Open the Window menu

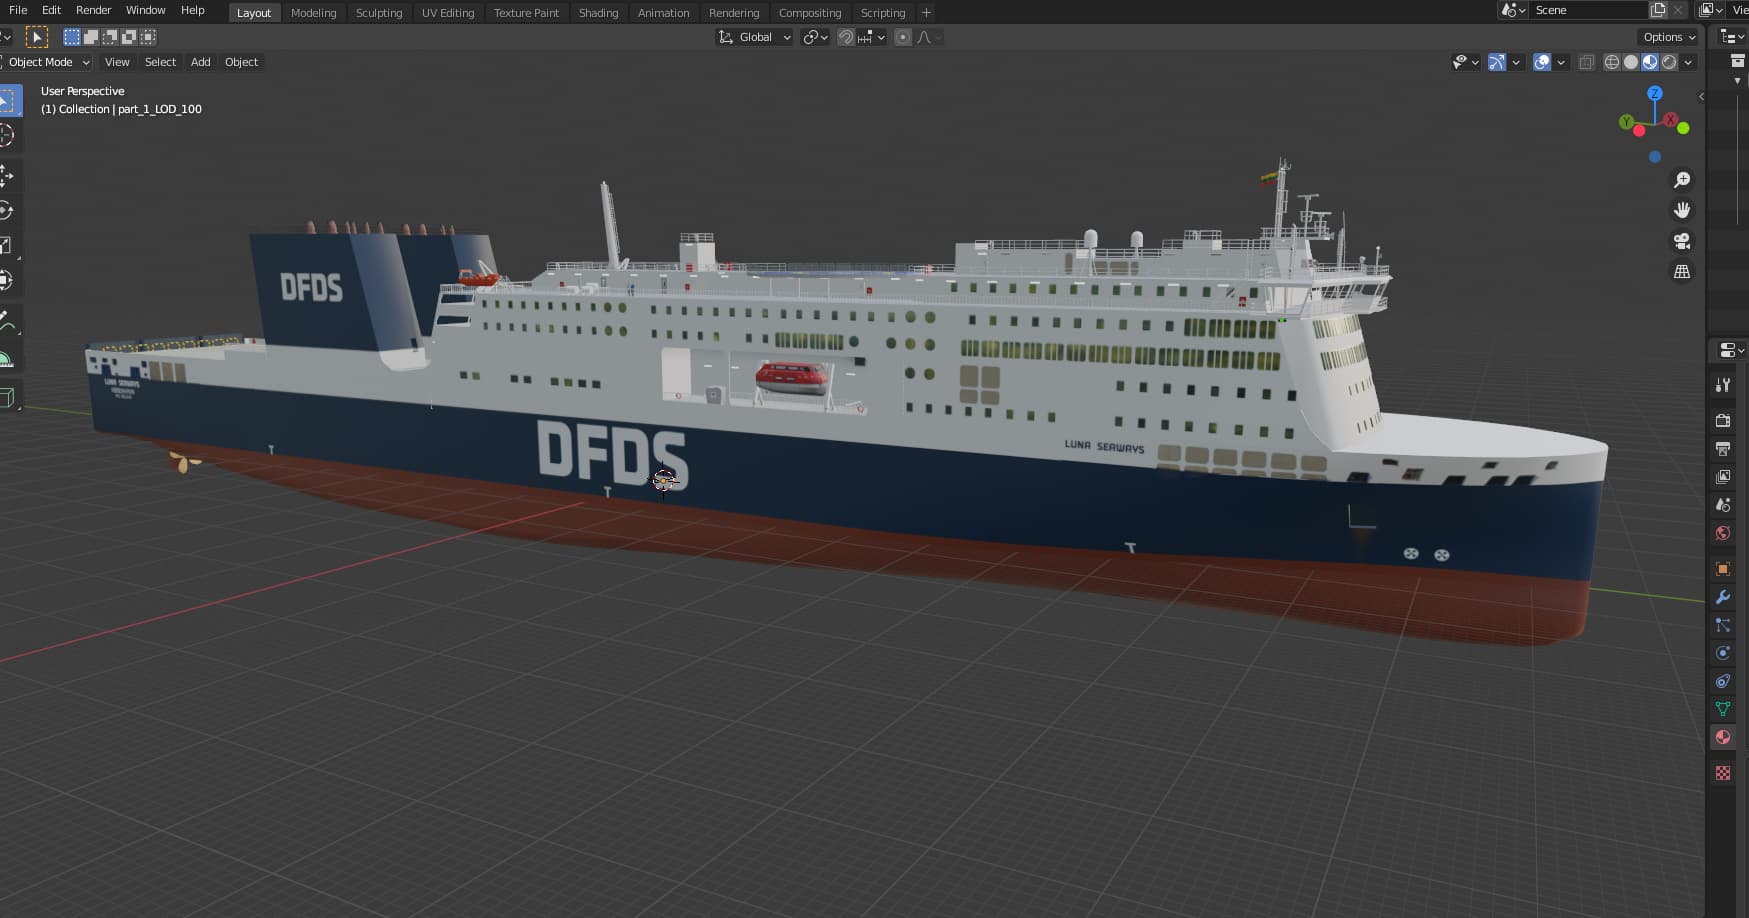[x=145, y=10]
